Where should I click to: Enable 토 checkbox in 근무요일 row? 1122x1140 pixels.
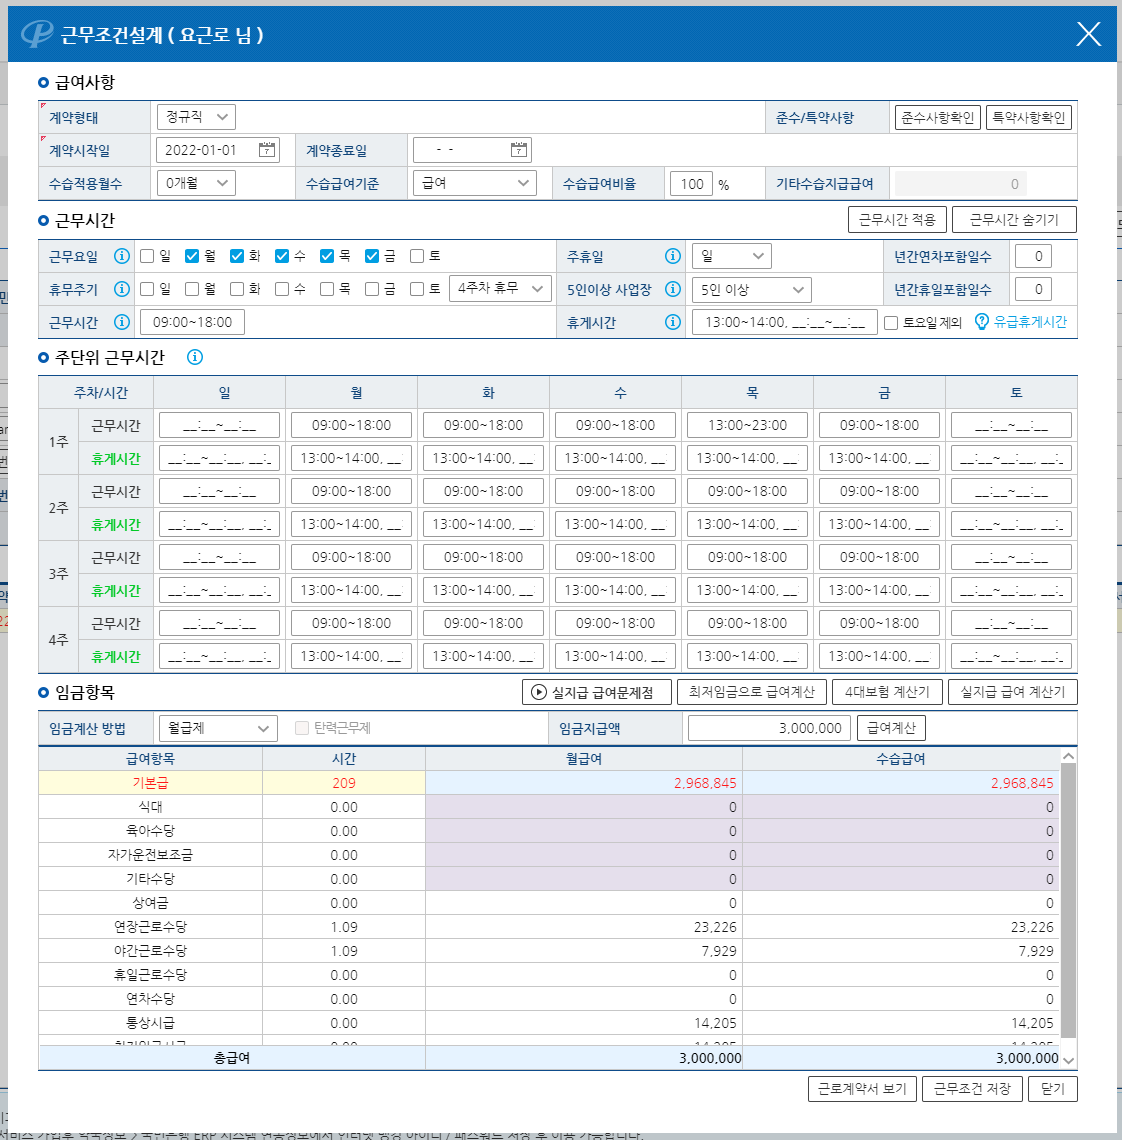coord(418,256)
